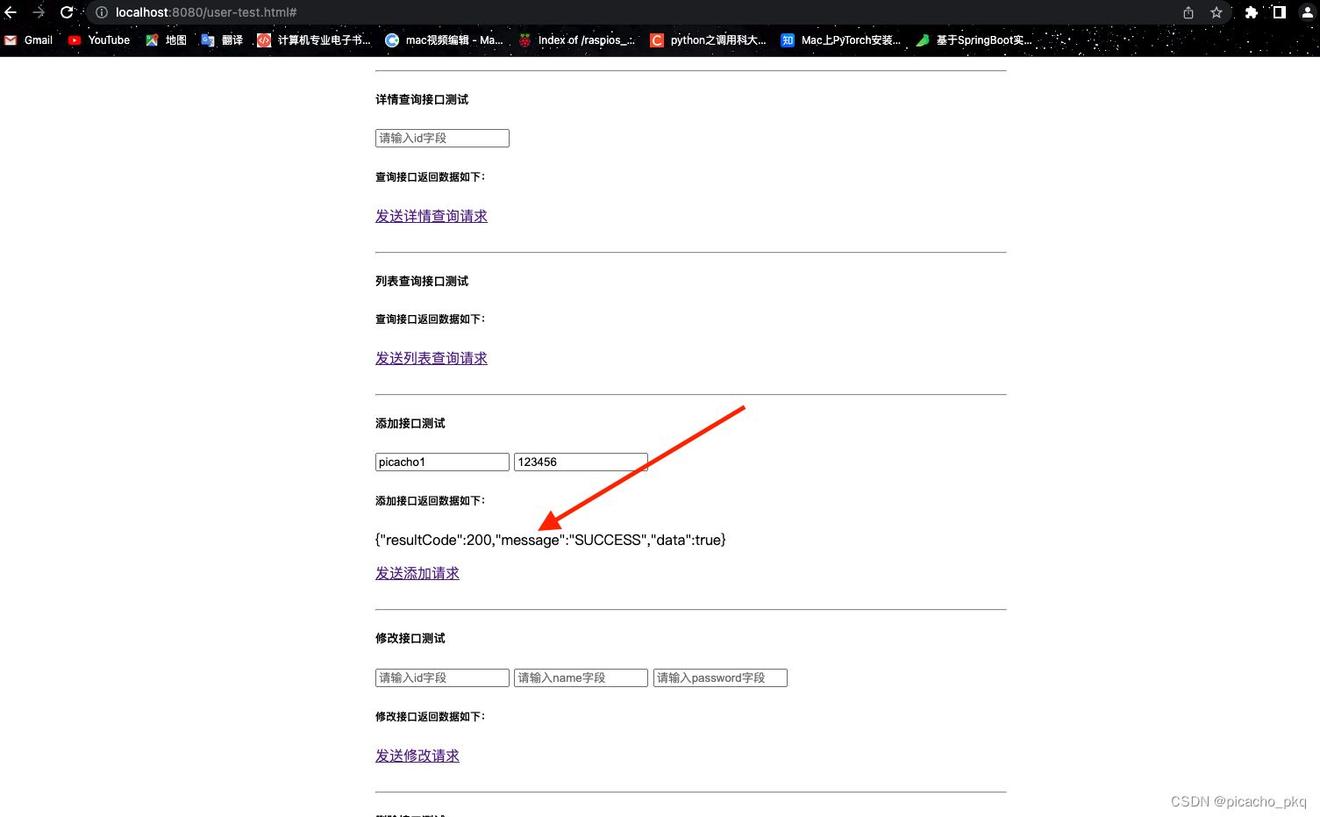The height and width of the screenshot is (817, 1320).
Task: Open the YouTube bookmark
Action: tap(99, 40)
